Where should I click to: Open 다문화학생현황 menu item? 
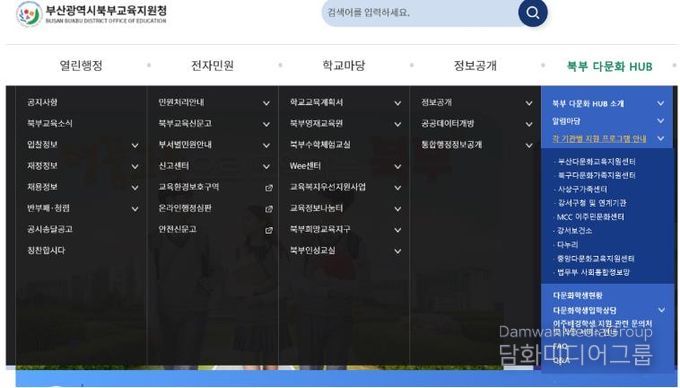[x=578, y=295]
